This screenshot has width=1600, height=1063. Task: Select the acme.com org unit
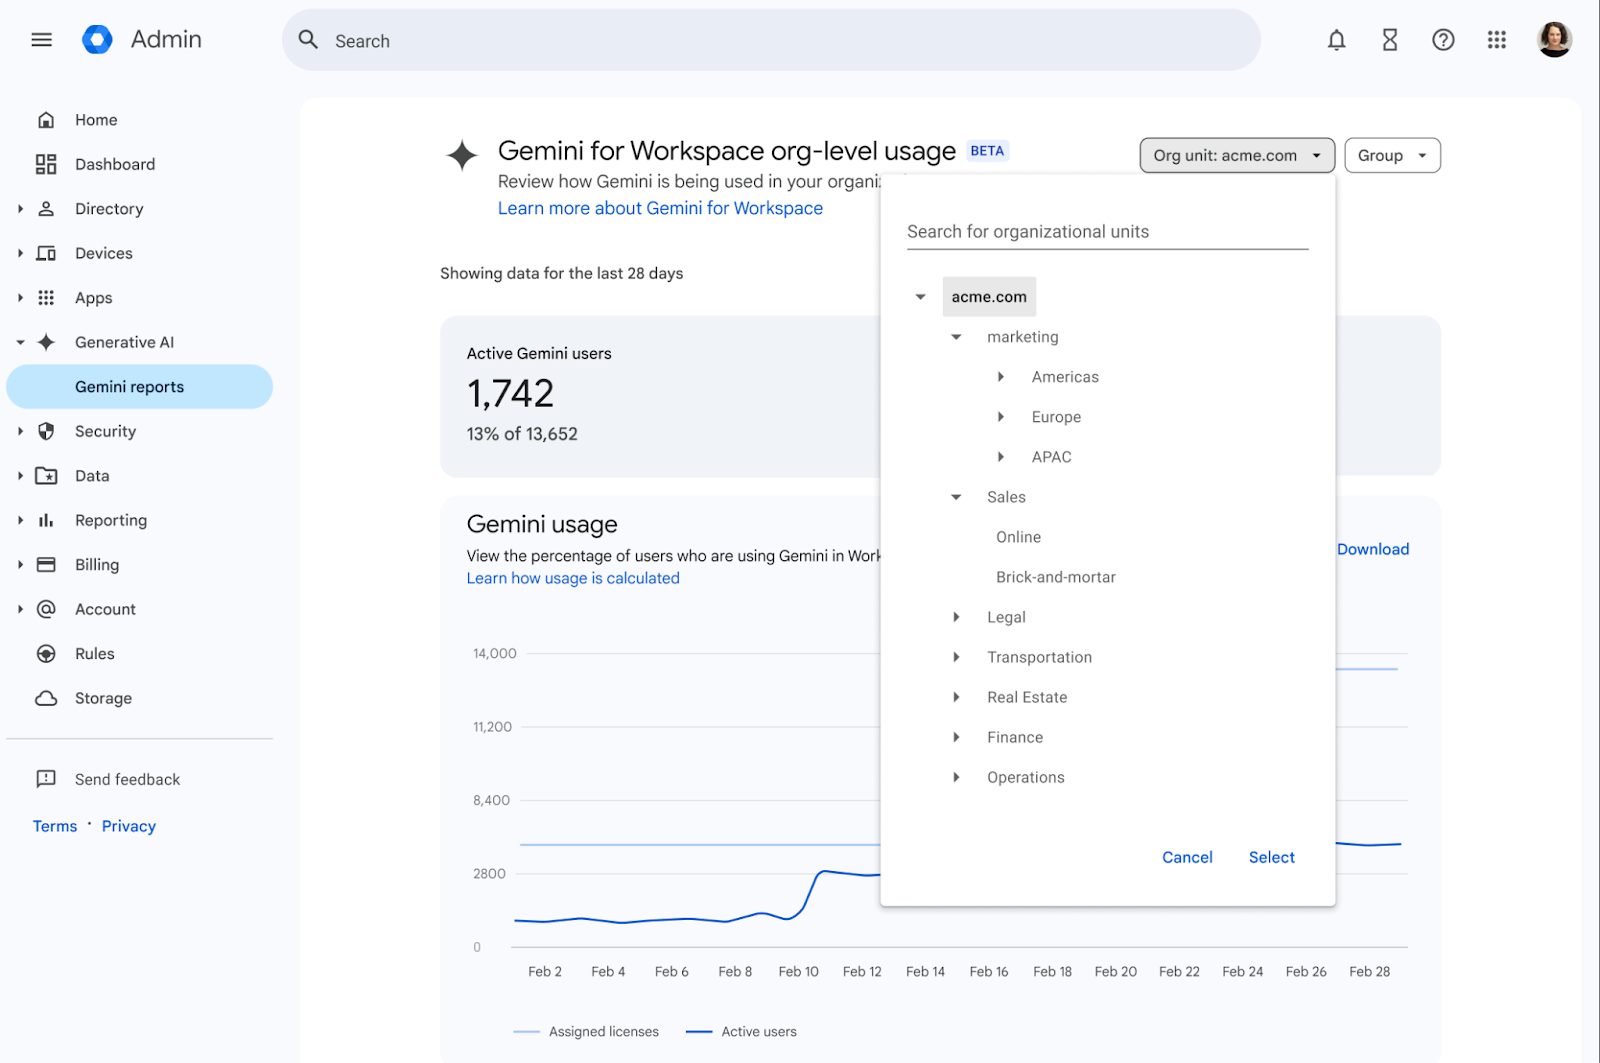989,297
